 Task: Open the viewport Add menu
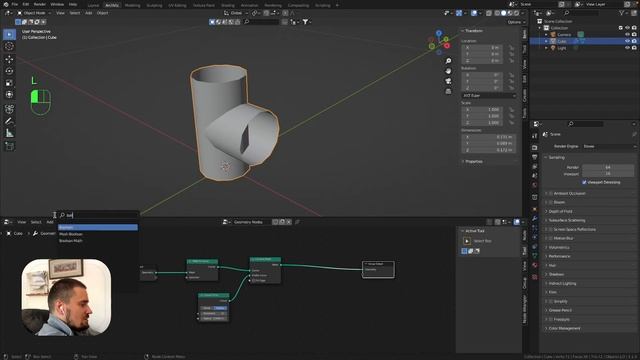89,13
